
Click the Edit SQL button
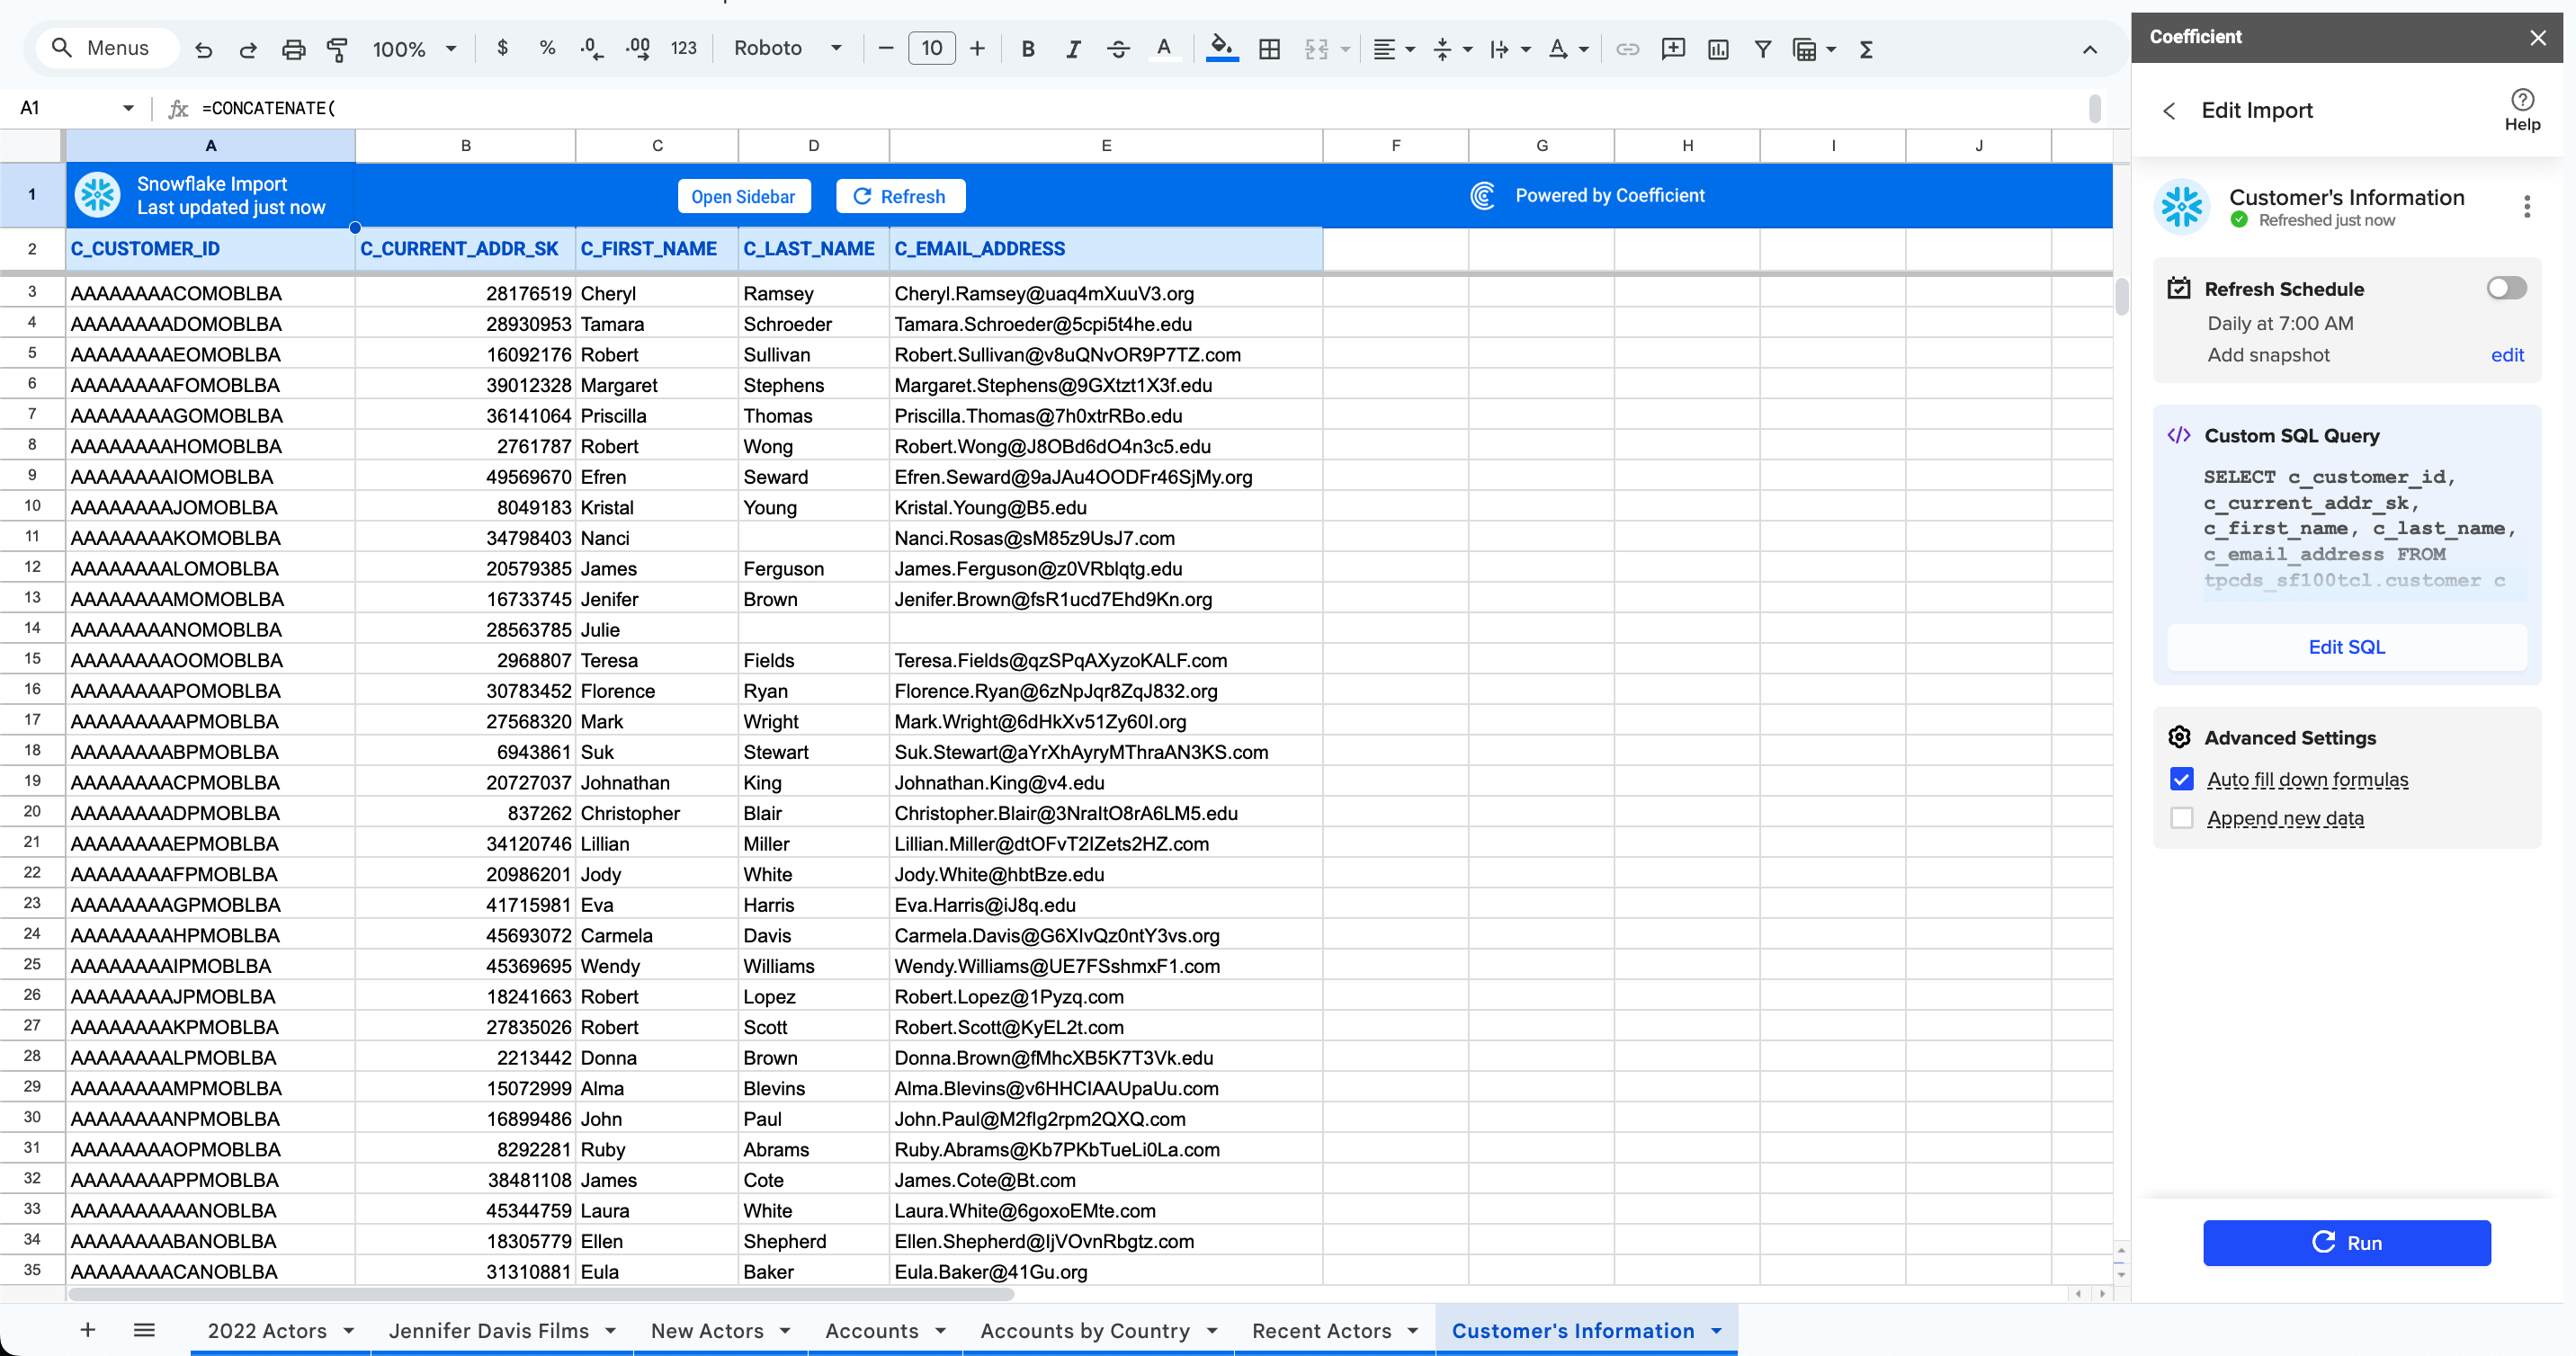coord(2346,647)
